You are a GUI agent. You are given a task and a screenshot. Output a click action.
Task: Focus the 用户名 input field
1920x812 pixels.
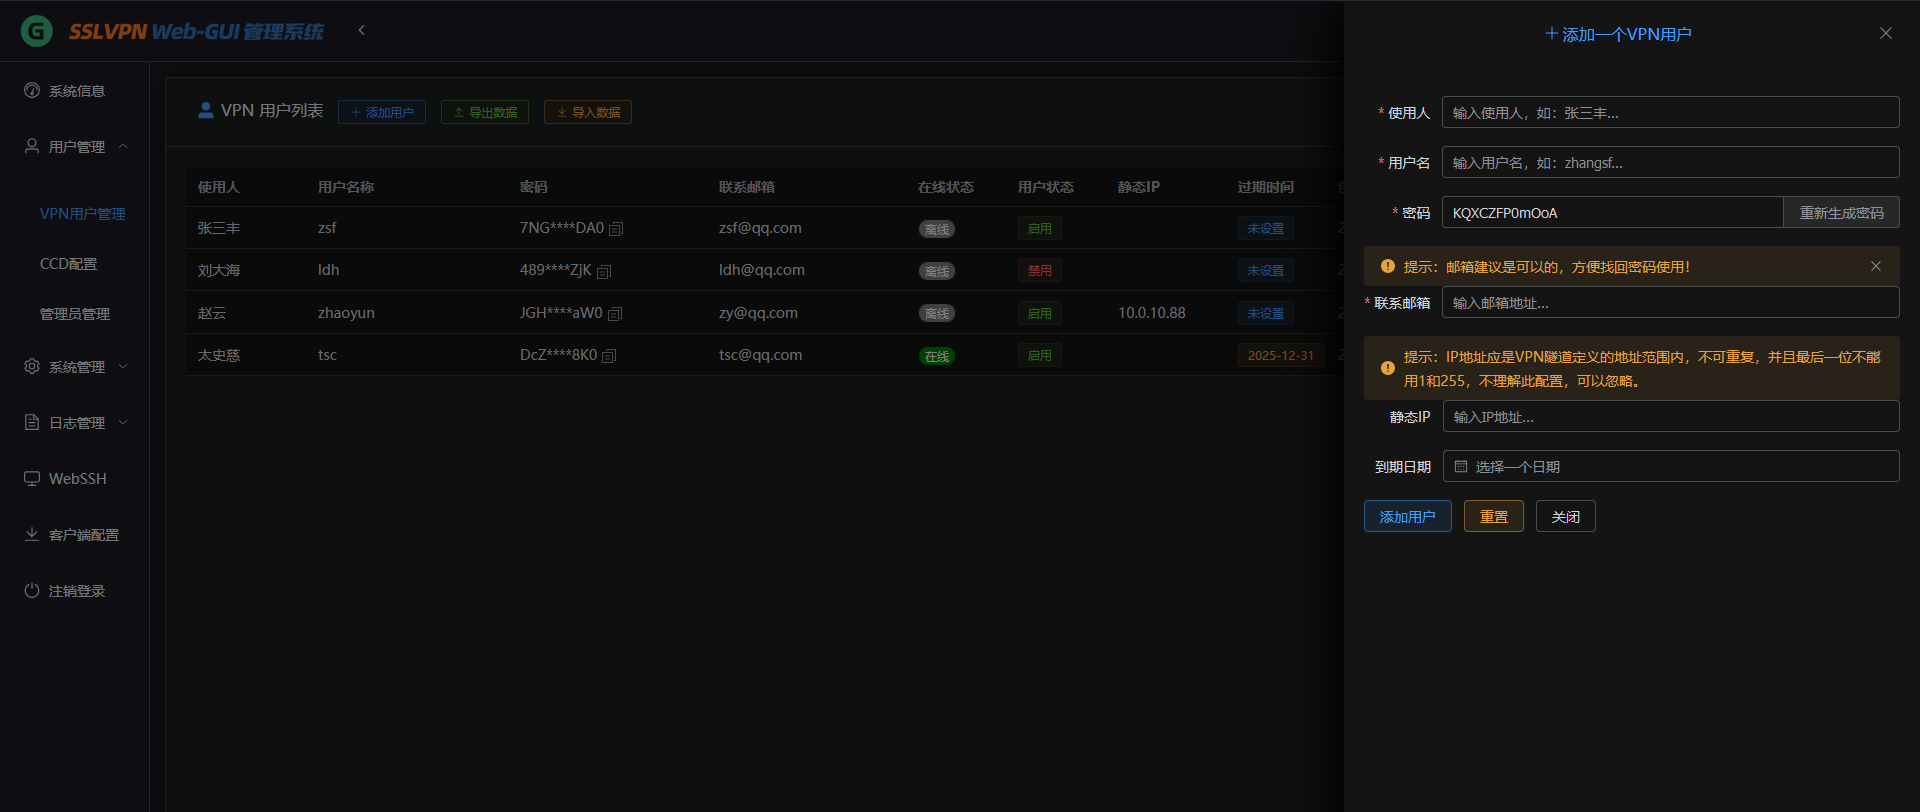tap(1671, 162)
